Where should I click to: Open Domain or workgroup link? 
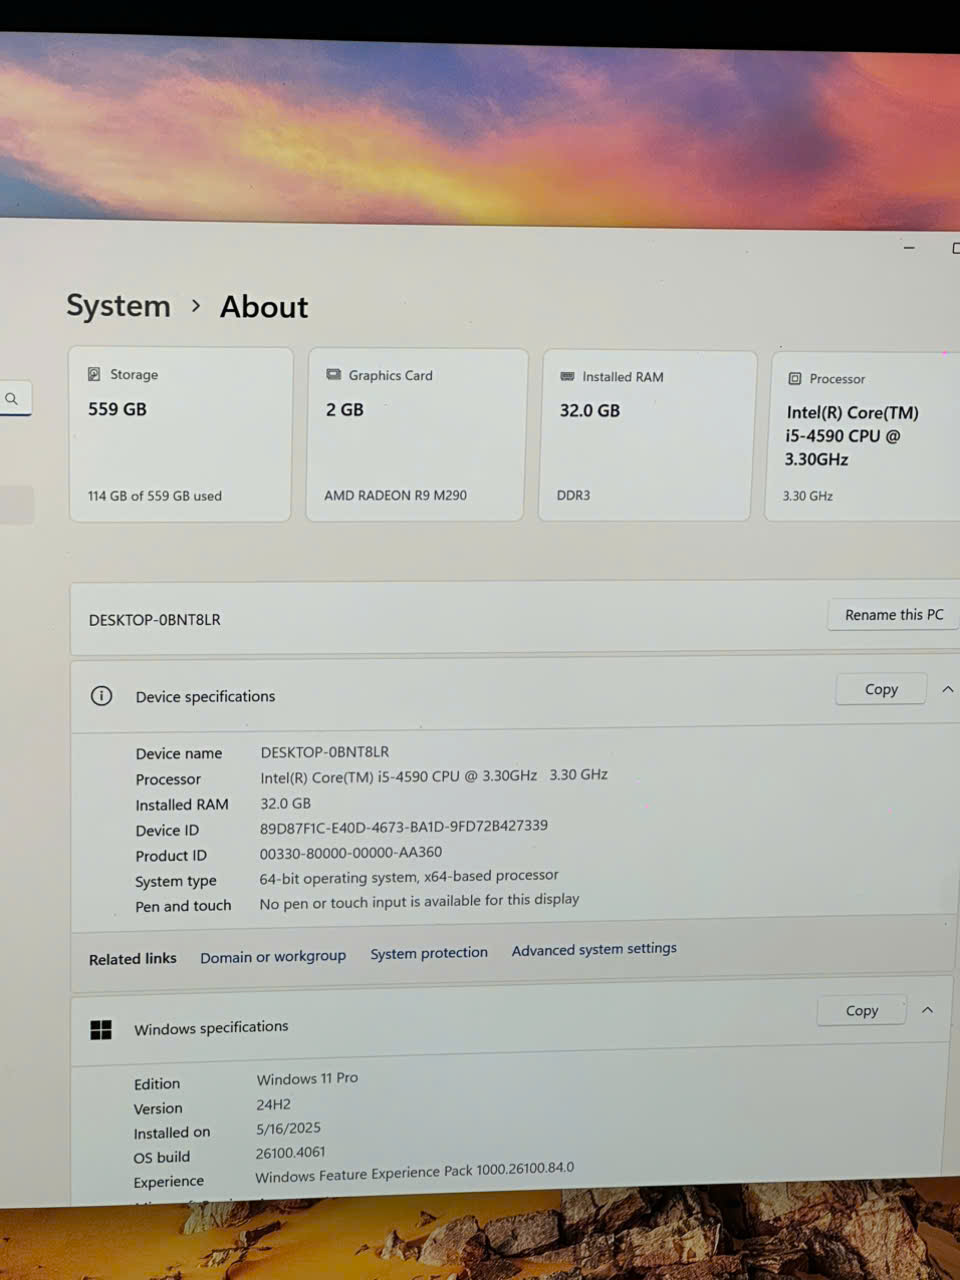coord(273,957)
